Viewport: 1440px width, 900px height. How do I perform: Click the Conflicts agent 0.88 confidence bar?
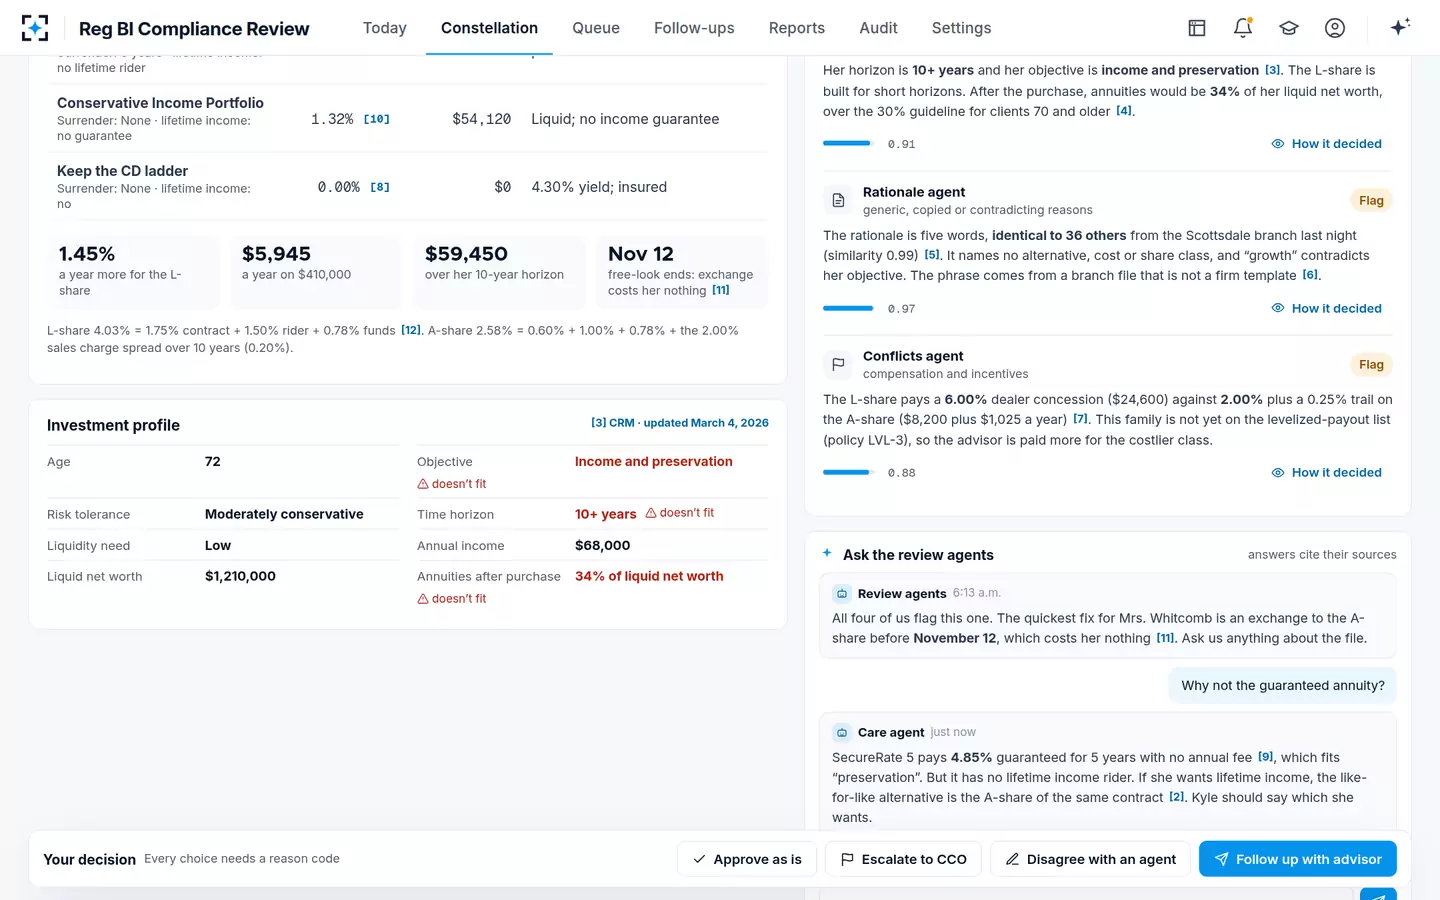point(848,472)
